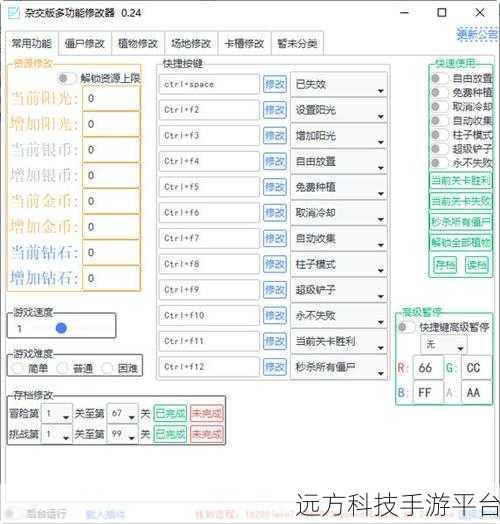Click the 存档 save button
The width and height of the screenshot is (500, 524).
click(445, 265)
